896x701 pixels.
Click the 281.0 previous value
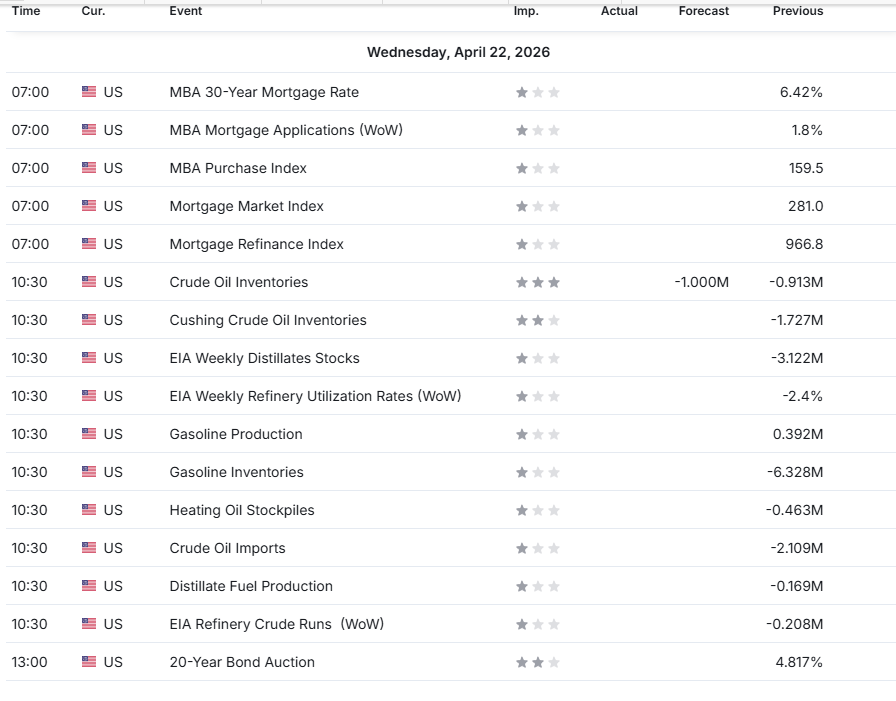click(806, 206)
